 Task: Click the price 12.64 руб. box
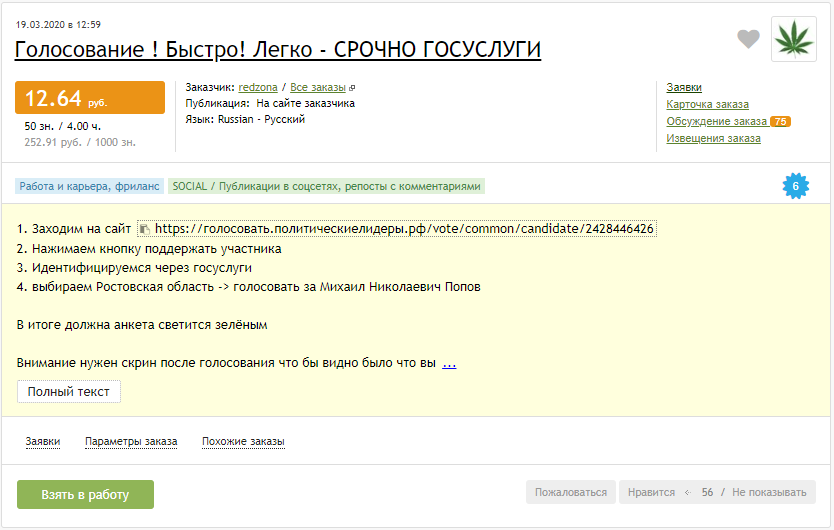tap(90, 97)
